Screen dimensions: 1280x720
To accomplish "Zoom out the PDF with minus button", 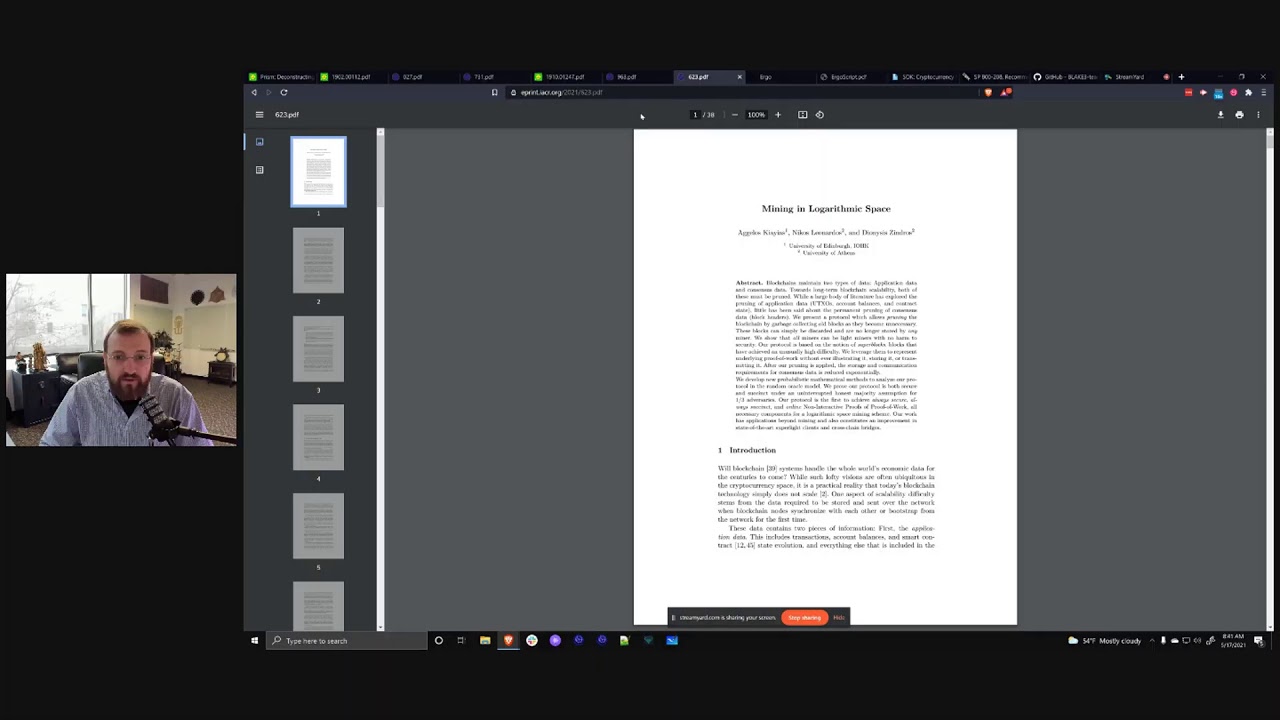I will pyautogui.click(x=734, y=114).
